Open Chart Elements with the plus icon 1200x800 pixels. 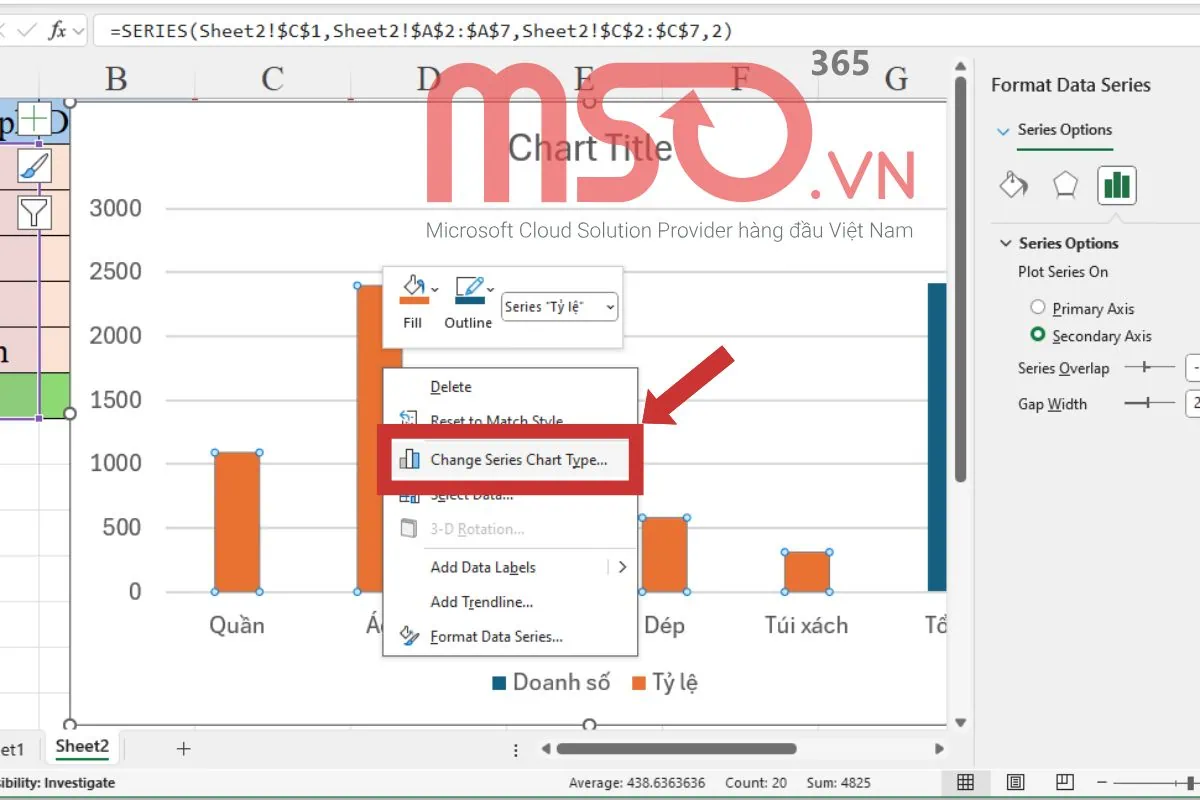(x=35, y=119)
